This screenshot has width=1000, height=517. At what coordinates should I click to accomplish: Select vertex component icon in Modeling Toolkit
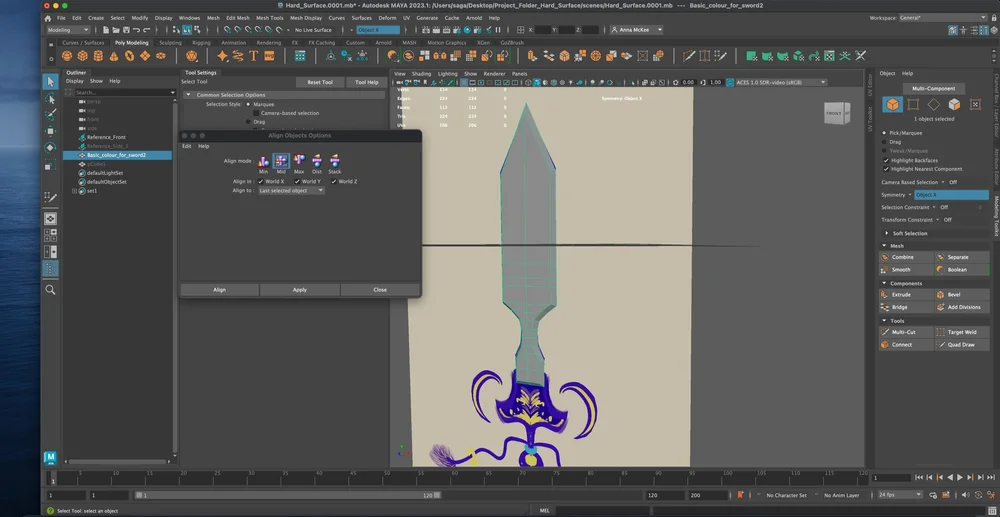(913, 105)
